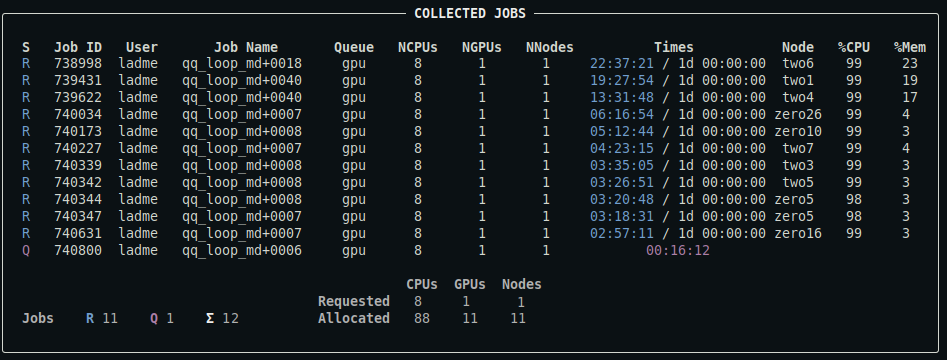Select job ID 740339
The width and height of the screenshot is (947, 360).
[78, 165]
